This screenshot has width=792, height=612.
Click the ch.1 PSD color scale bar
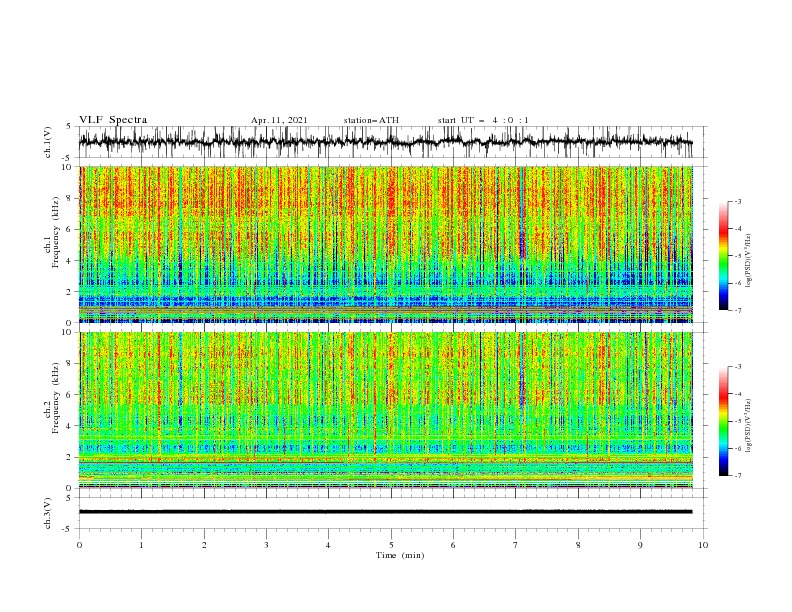pyautogui.click(x=723, y=256)
